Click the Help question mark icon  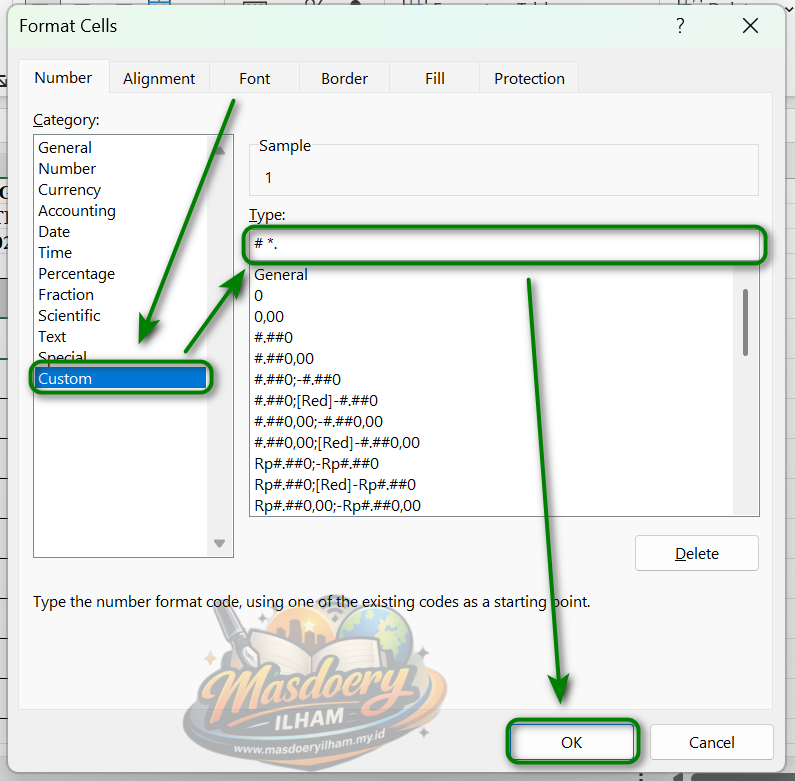680,27
